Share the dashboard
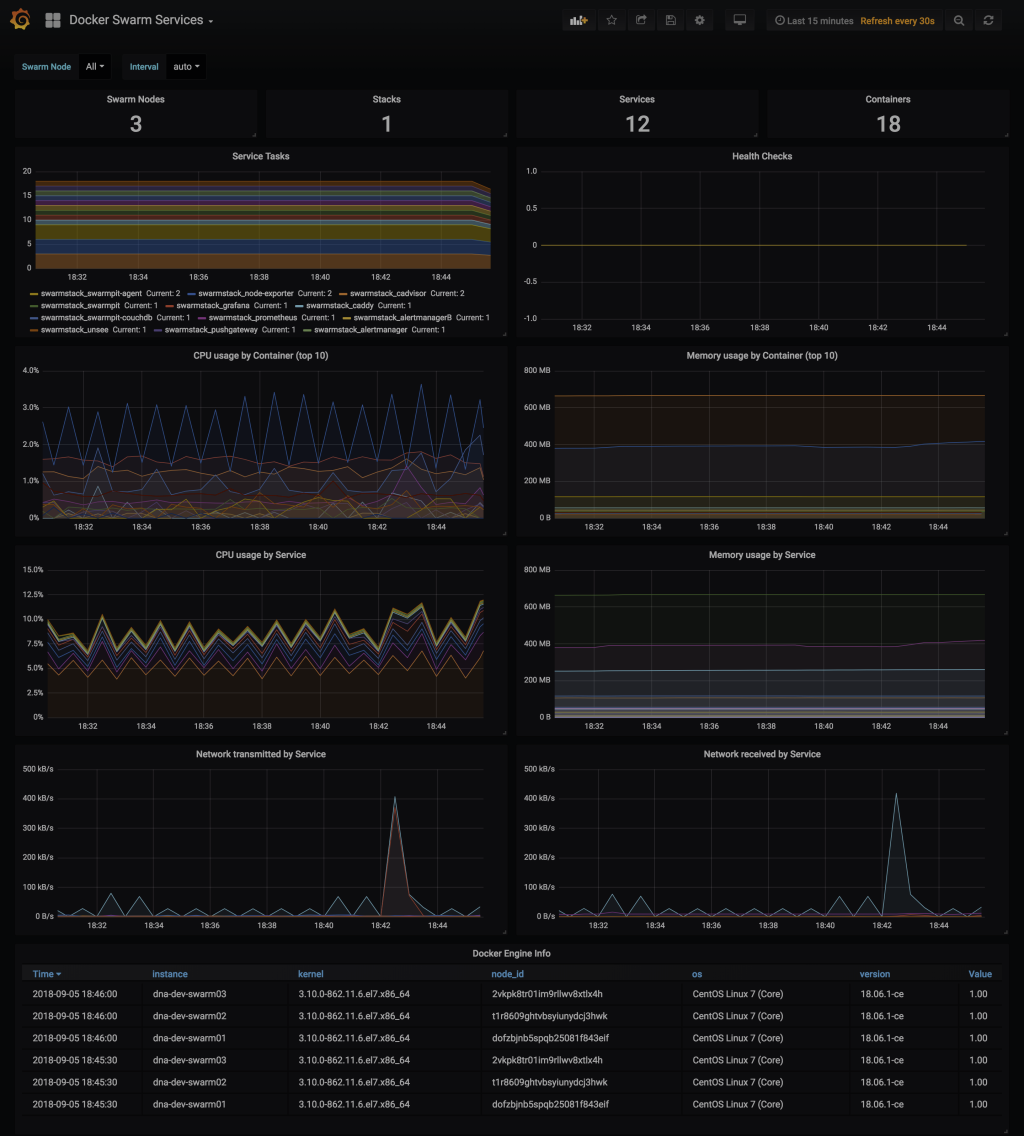This screenshot has height=1136, width=1024. 641,20
